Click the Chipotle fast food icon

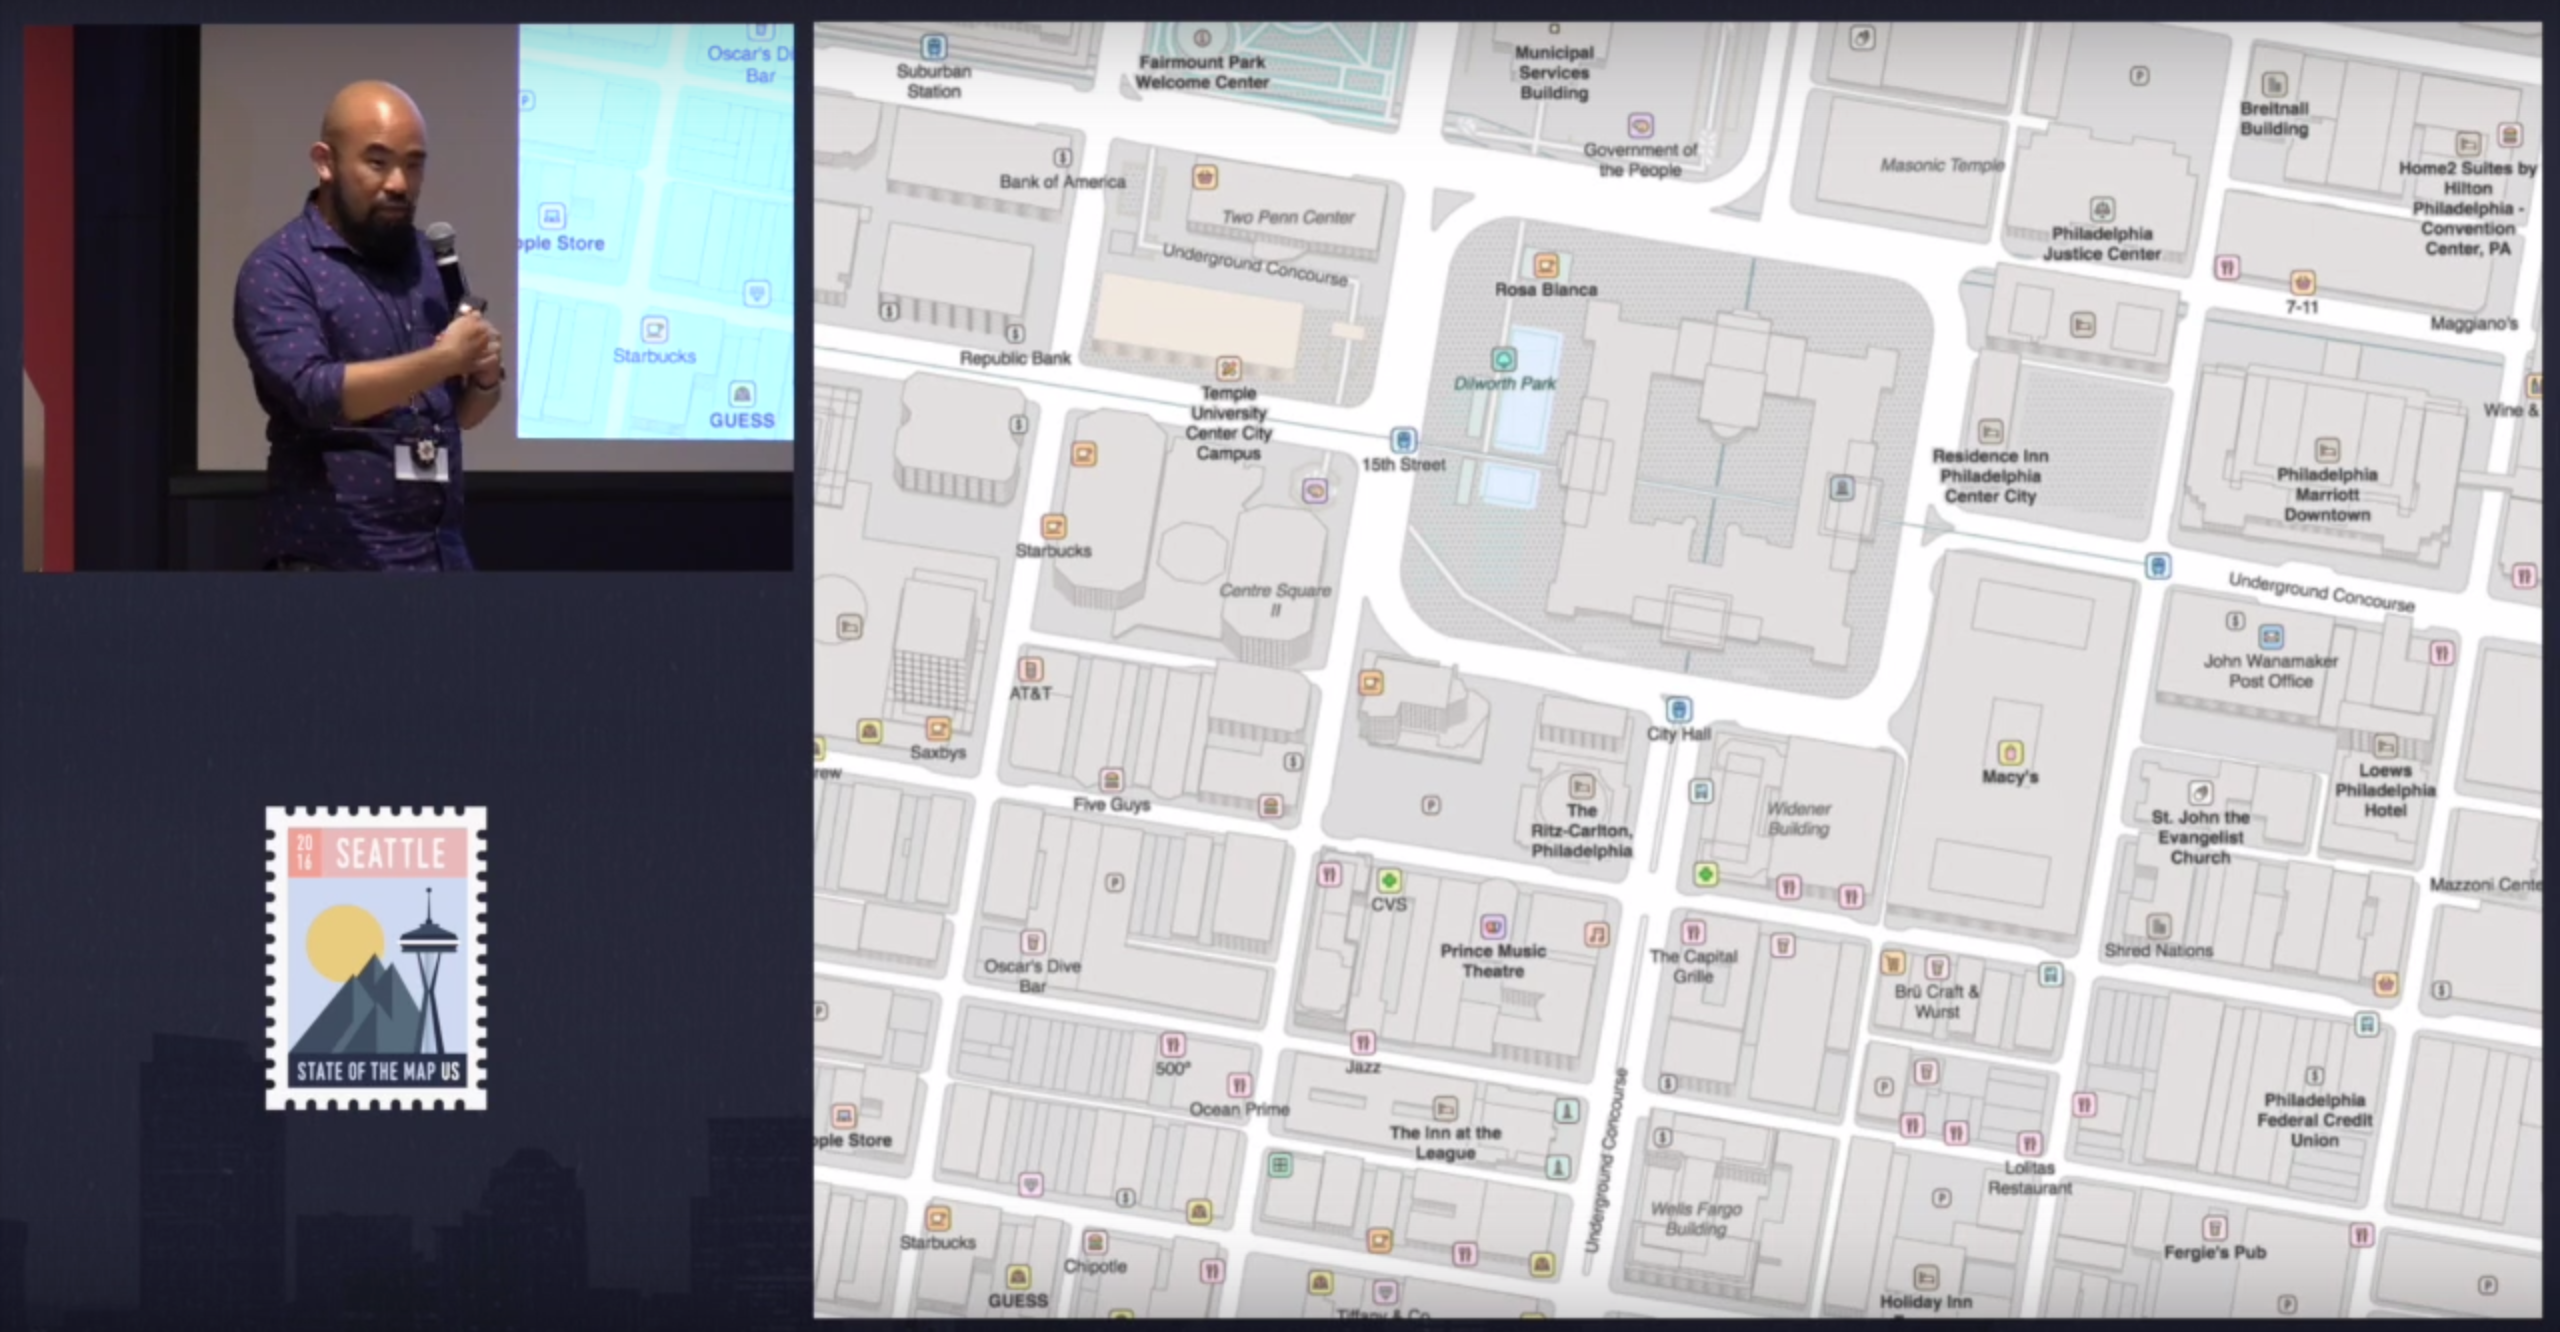coord(1095,1243)
